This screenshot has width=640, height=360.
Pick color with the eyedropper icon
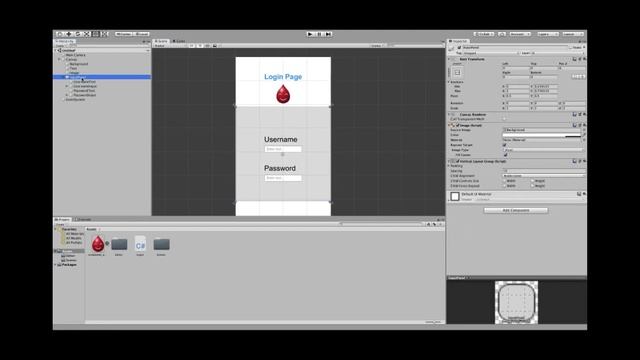[x=584, y=135]
